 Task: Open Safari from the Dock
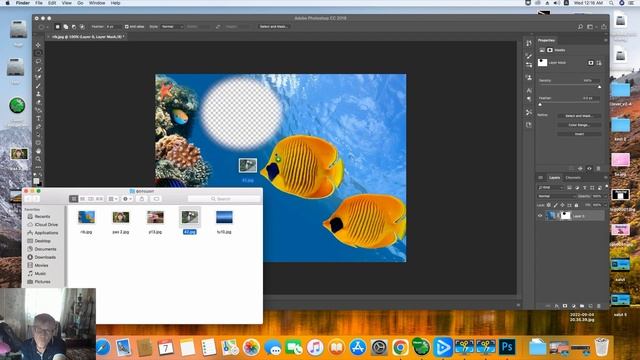[x=102, y=347]
